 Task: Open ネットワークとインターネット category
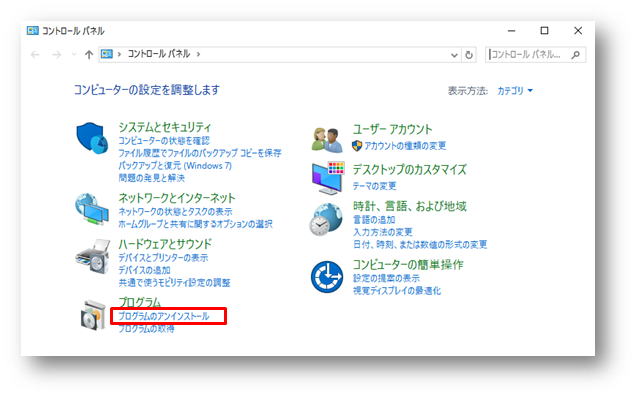(177, 198)
